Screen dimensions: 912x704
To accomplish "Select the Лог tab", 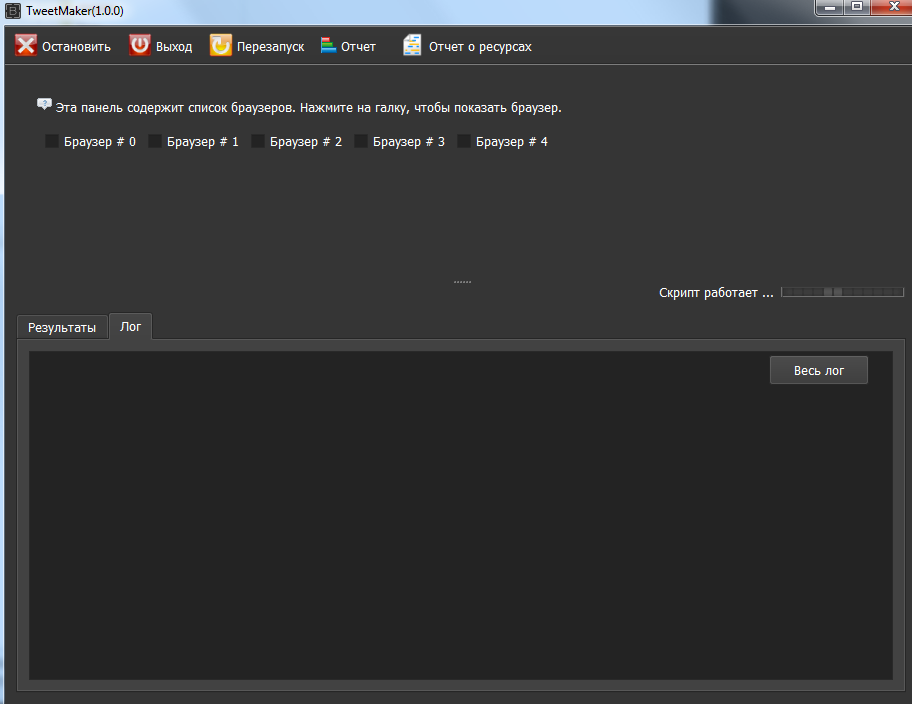I will point(130,326).
